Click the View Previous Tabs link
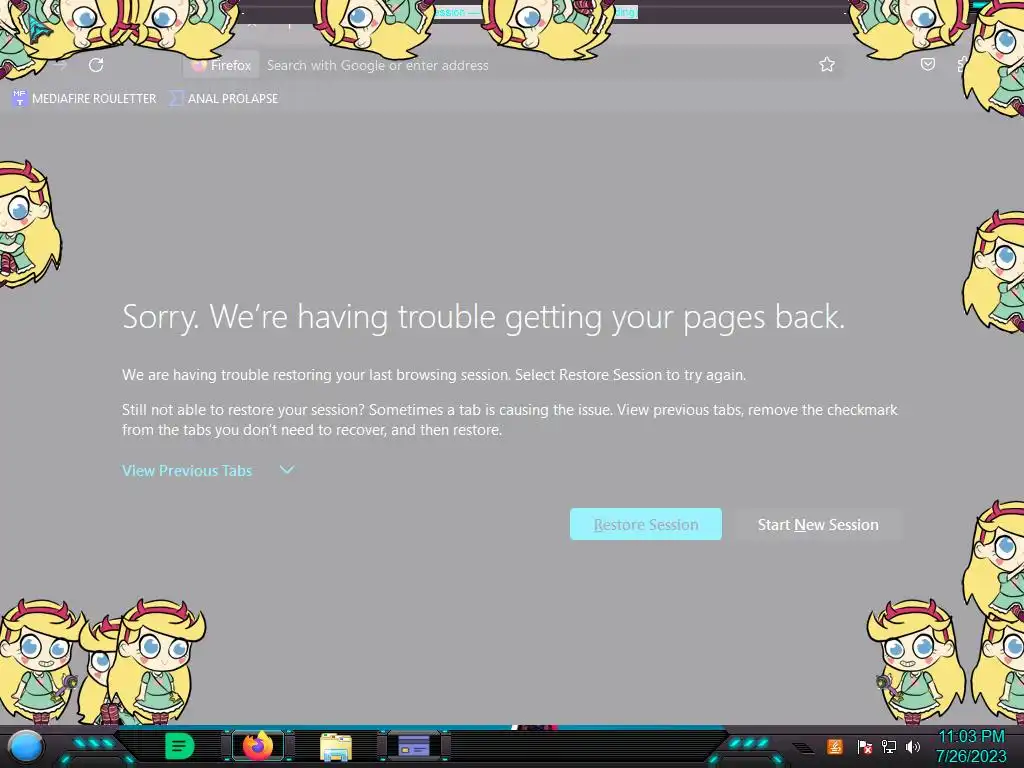This screenshot has width=1024, height=768. (x=187, y=470)
